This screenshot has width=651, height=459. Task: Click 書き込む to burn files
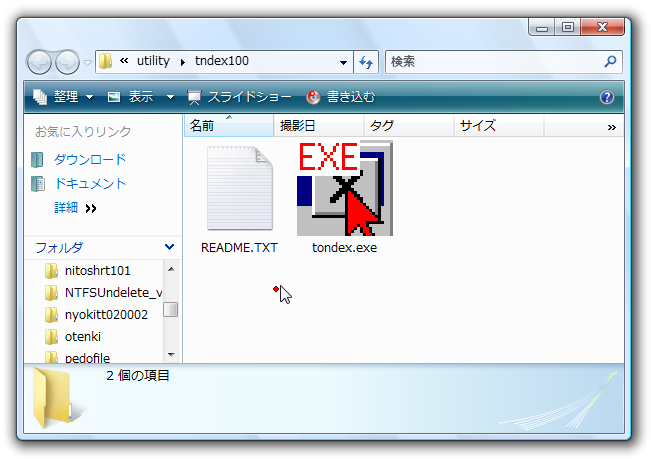coord(340,97)
